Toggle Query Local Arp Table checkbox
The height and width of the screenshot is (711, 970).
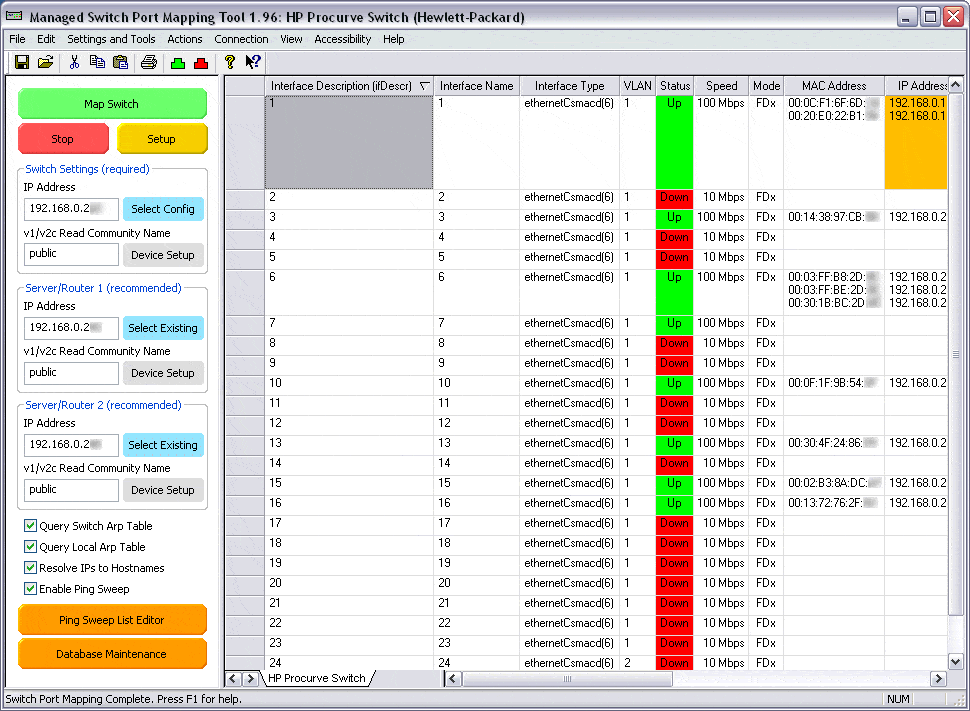click(30, 547)
